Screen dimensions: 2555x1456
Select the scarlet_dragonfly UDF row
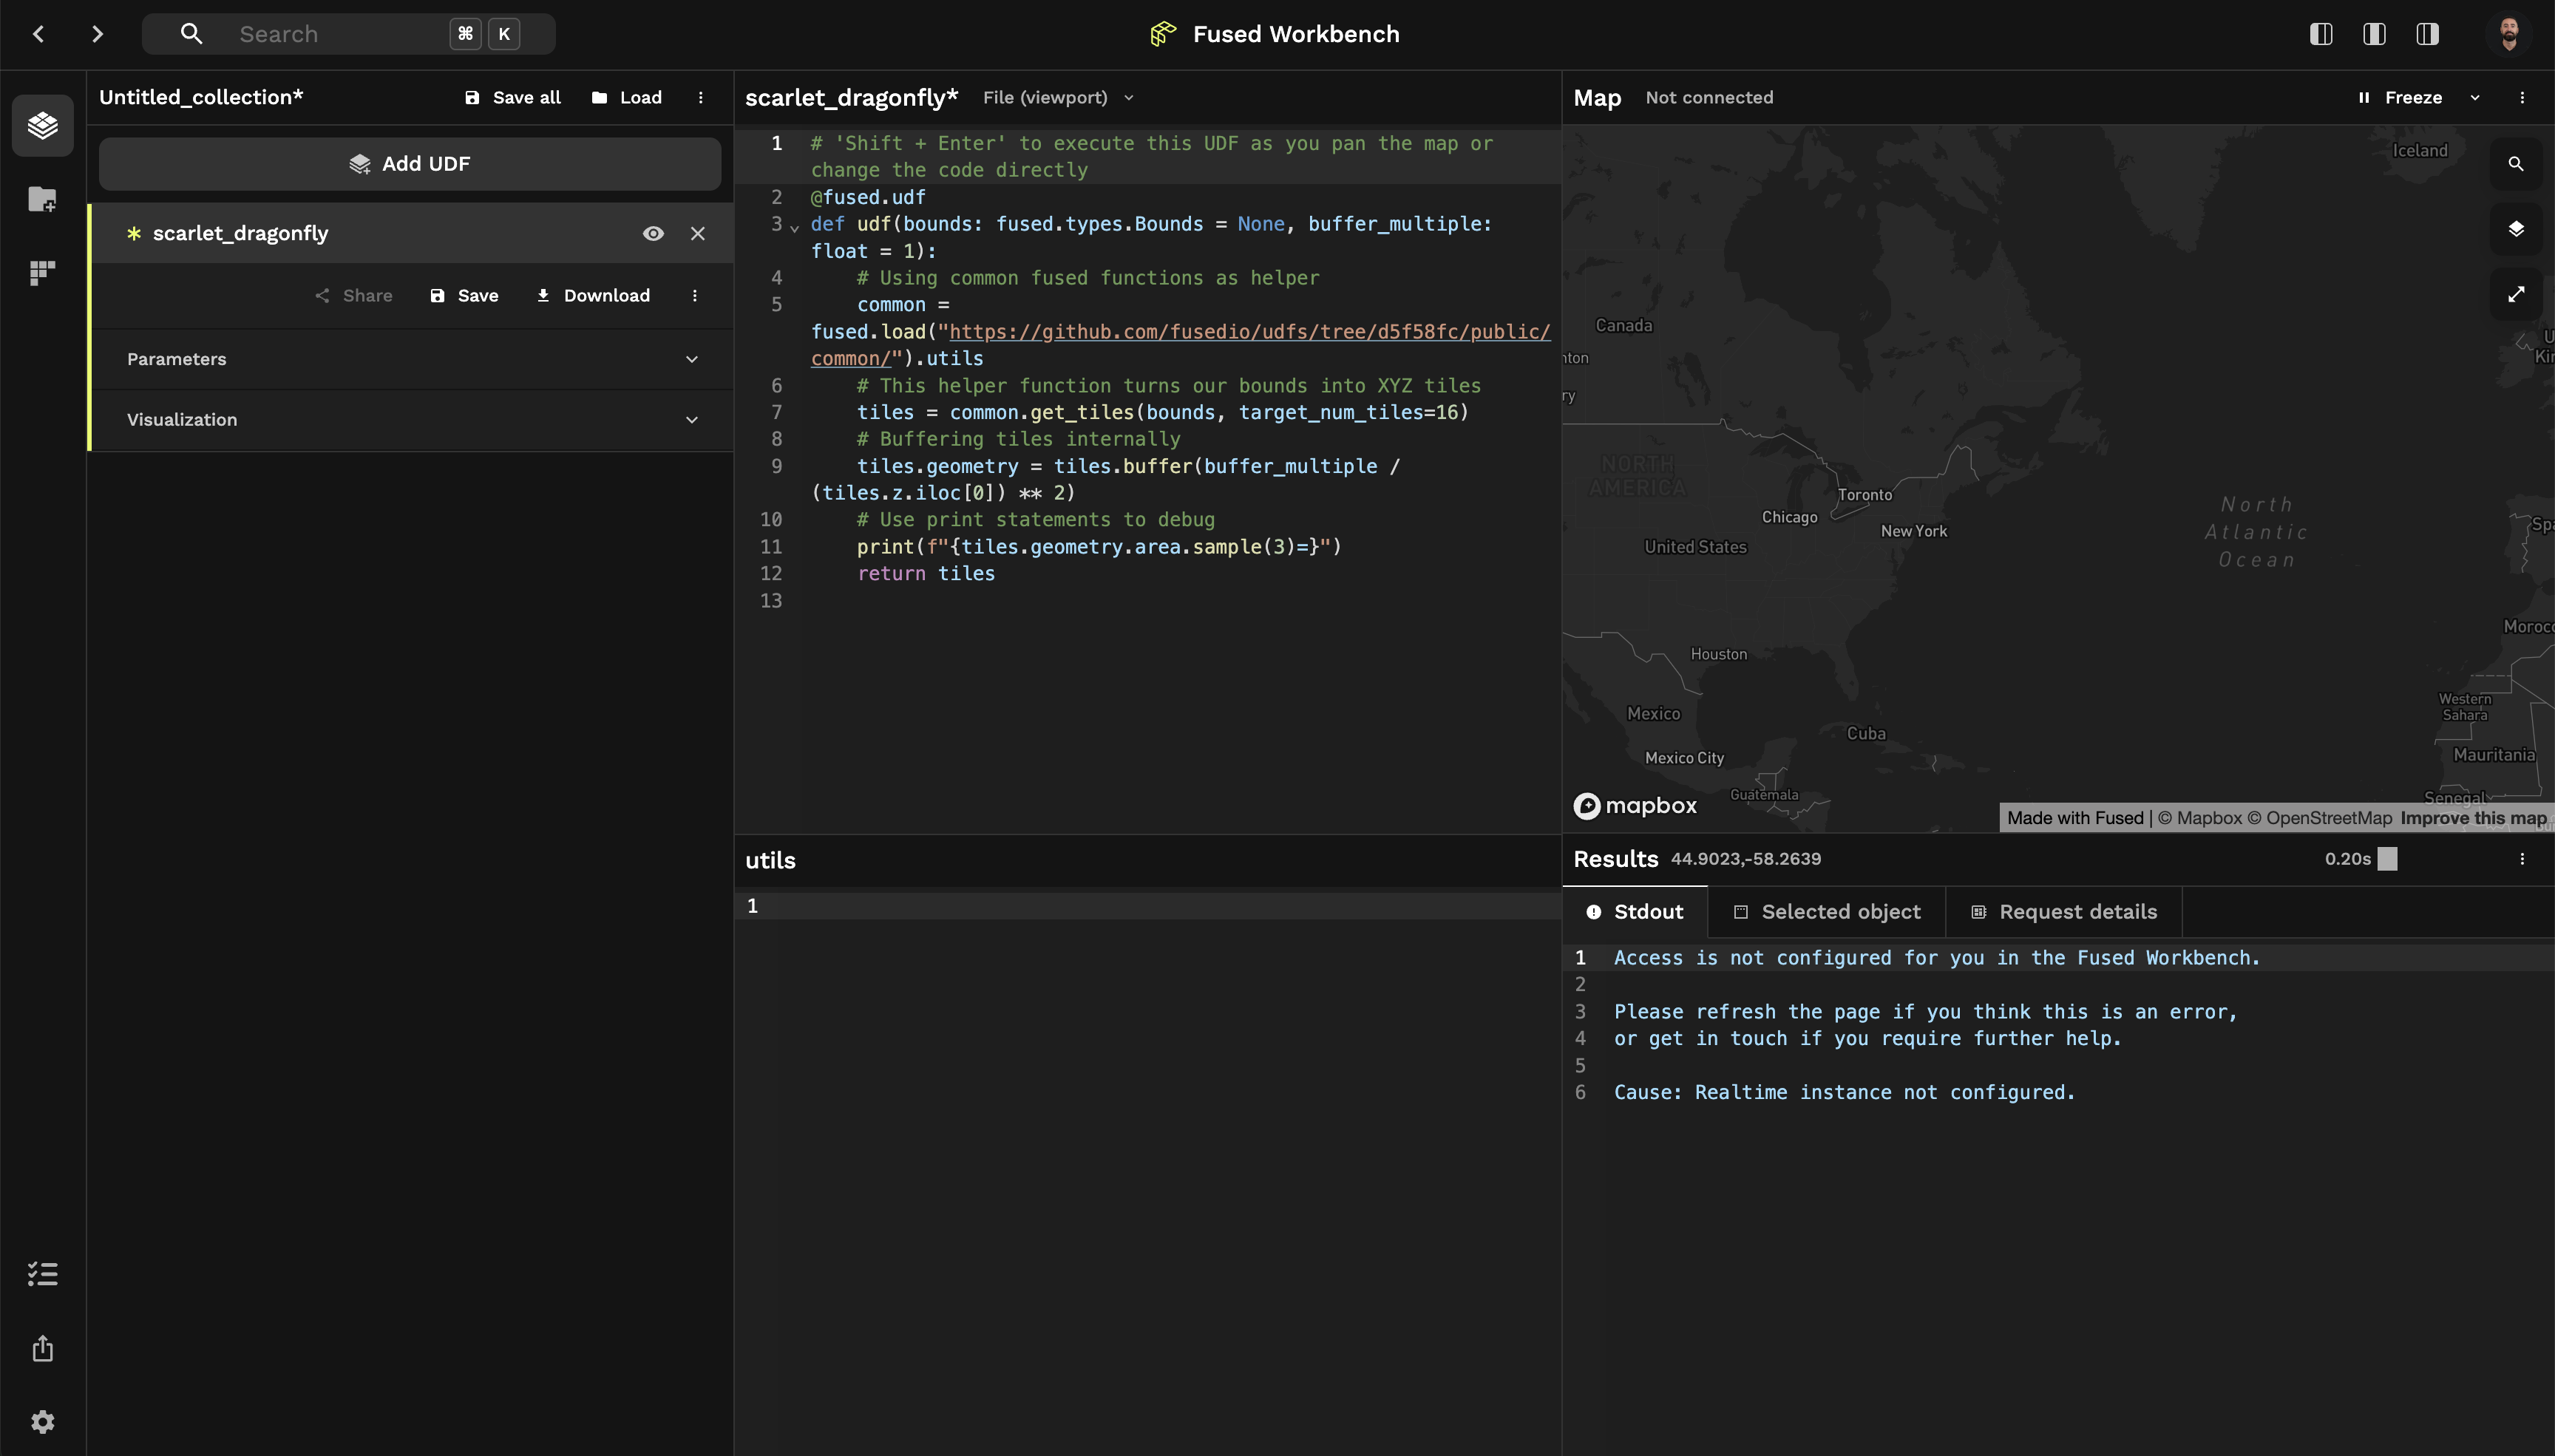[x=412, y=233]
